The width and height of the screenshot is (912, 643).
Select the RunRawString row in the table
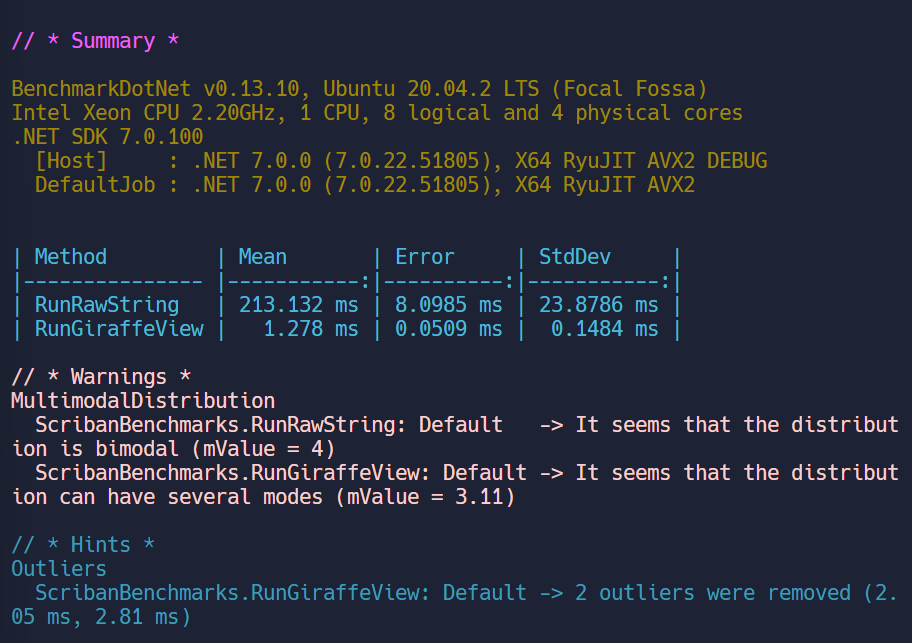coord(107,305)
